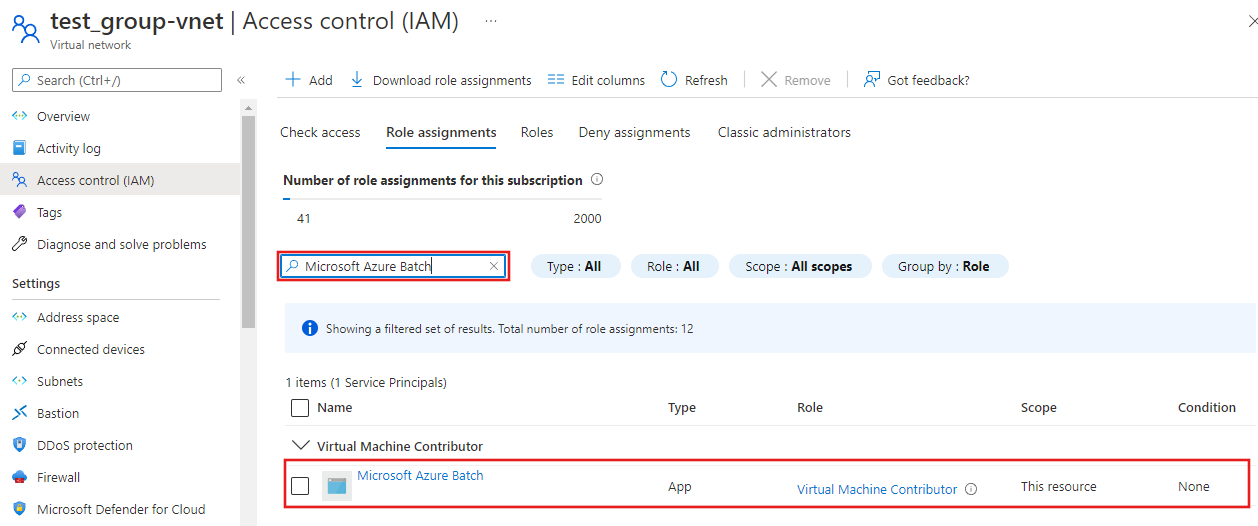Click the Got feedback icon
This screenshot has height=526, width=1258.
tap(872, 80)
